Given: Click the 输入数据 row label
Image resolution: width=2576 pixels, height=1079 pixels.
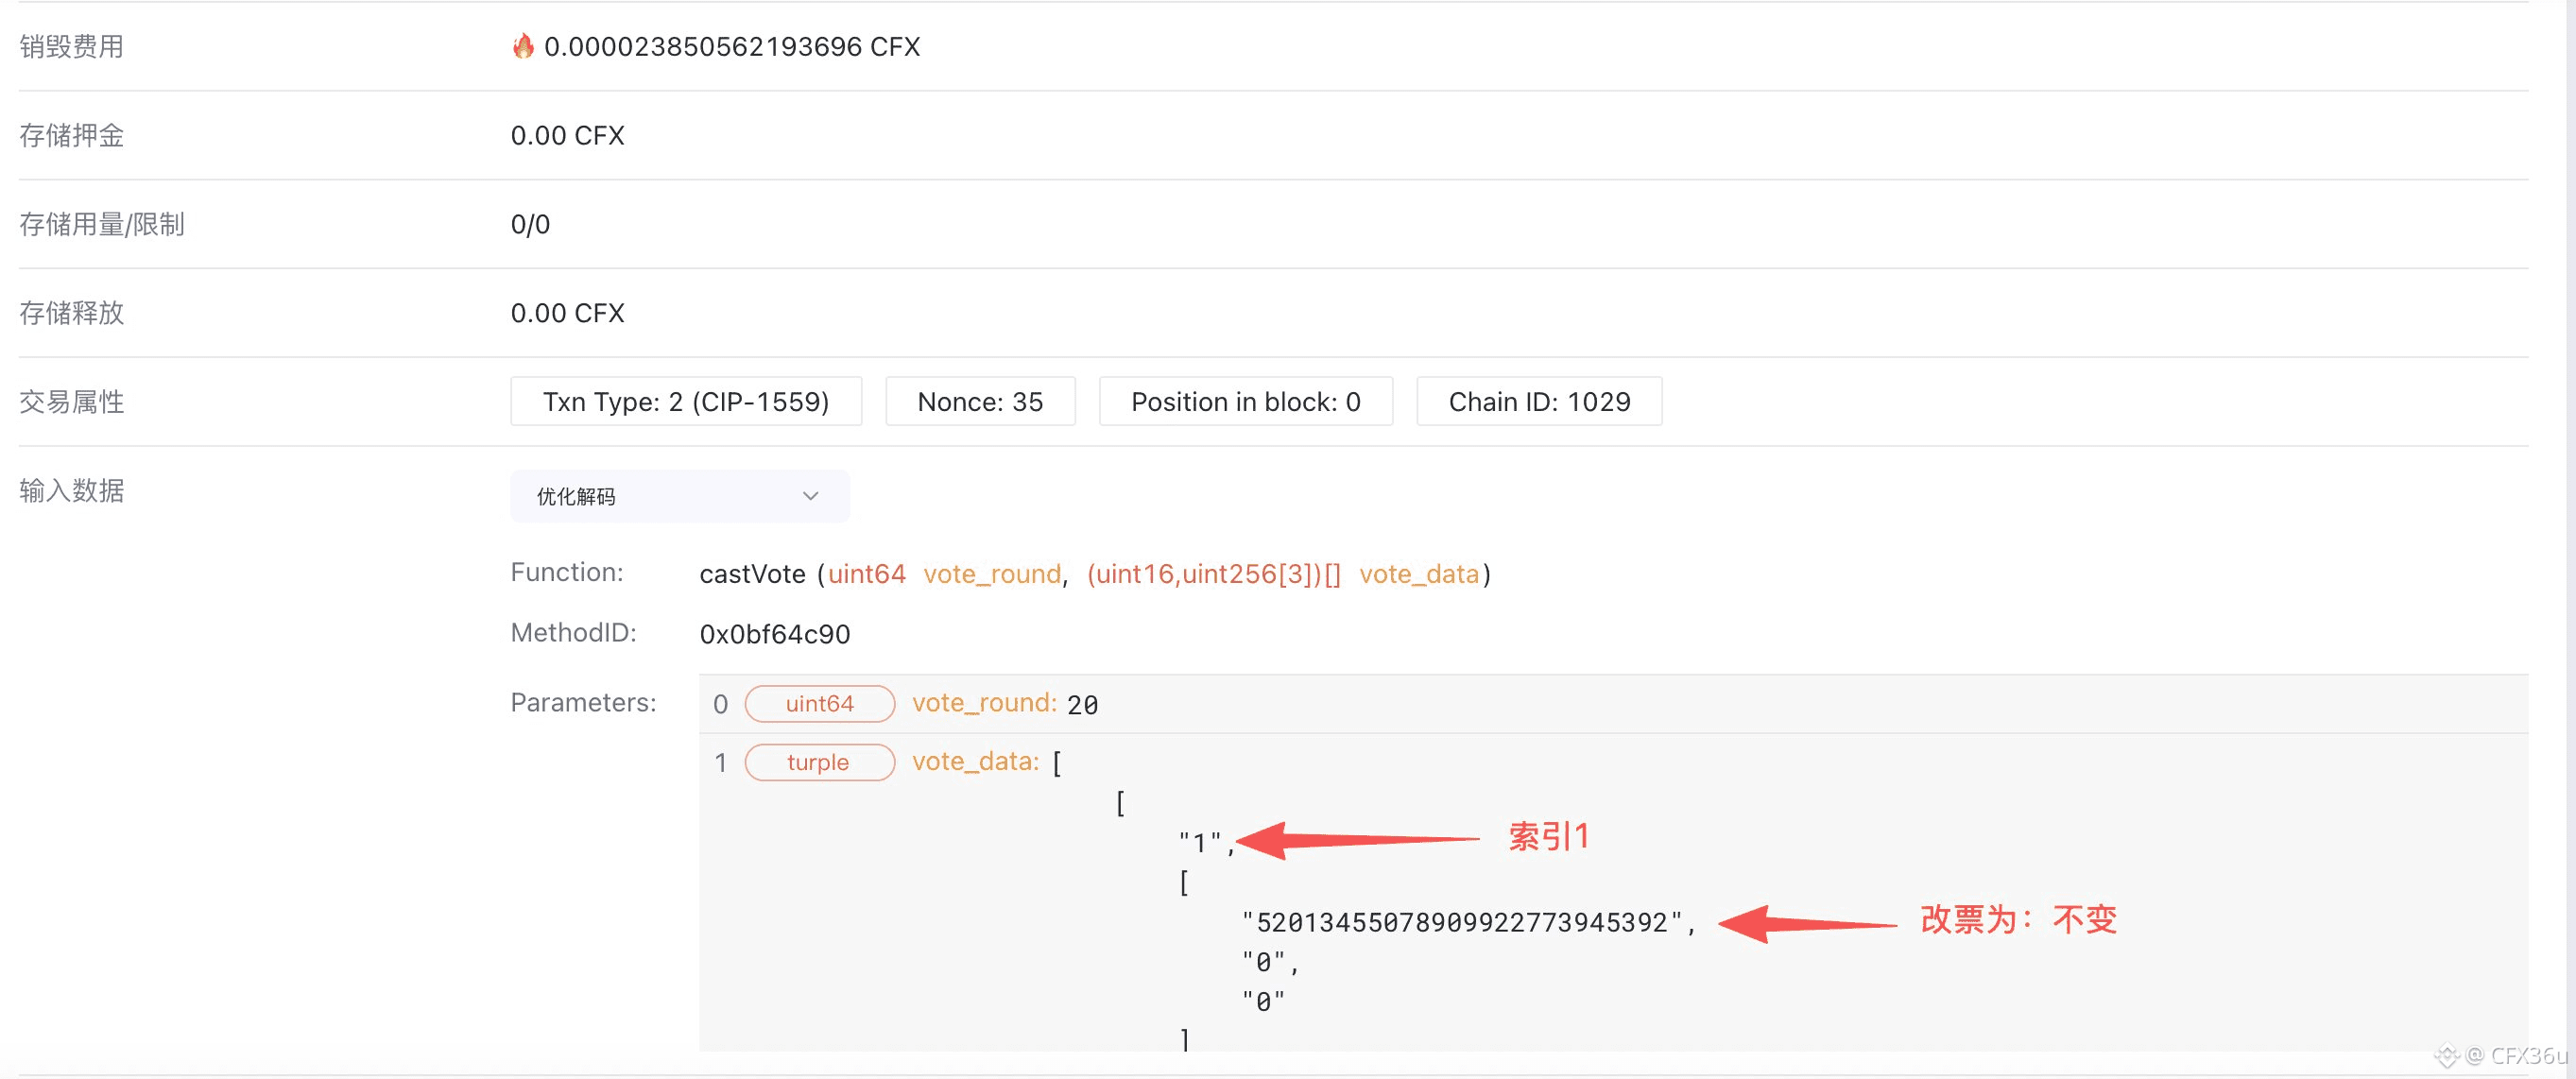Looking at the screenshot, I should (72, 491).
